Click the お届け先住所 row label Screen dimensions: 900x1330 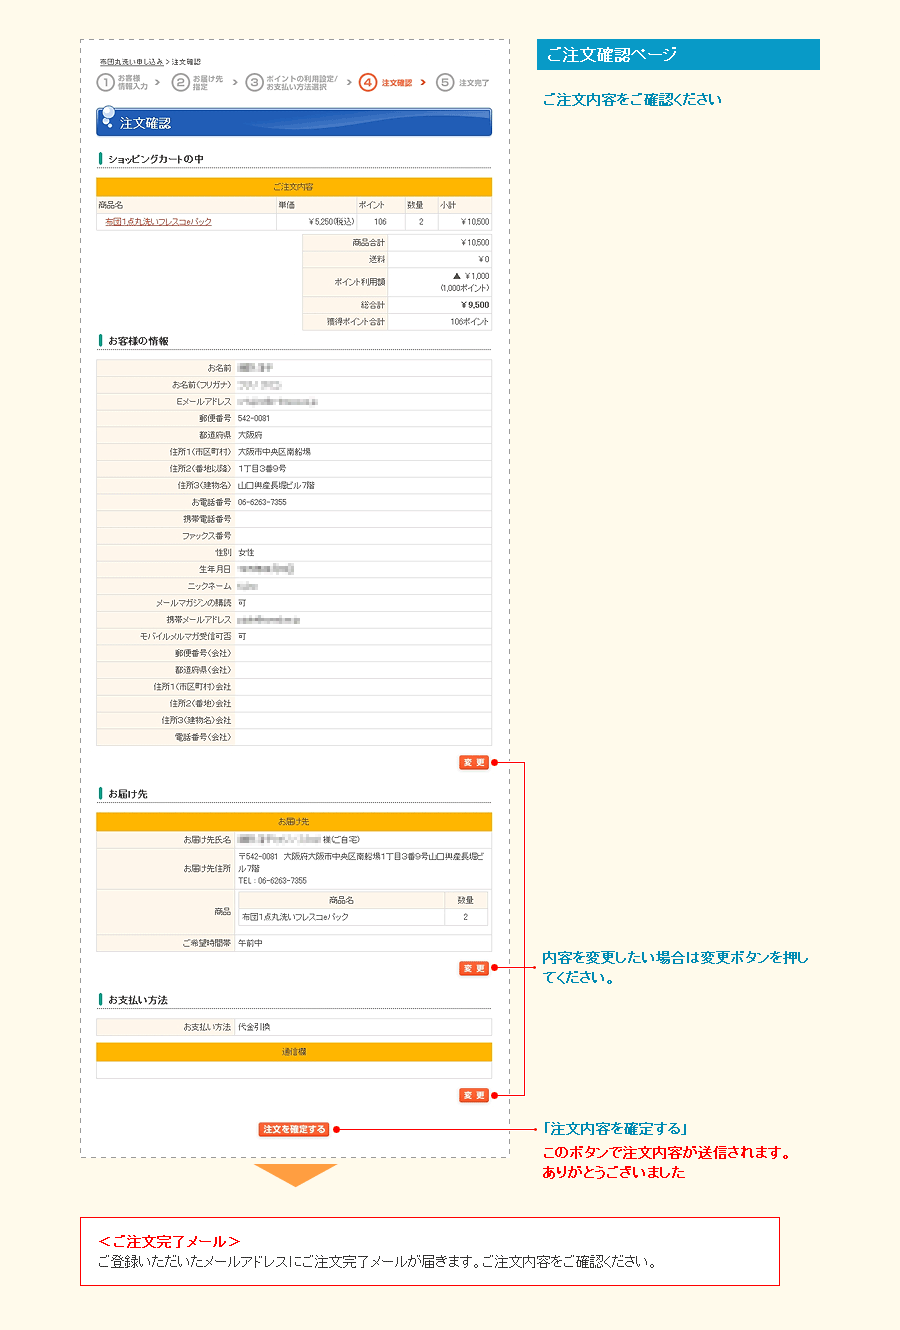pos(207,868)
